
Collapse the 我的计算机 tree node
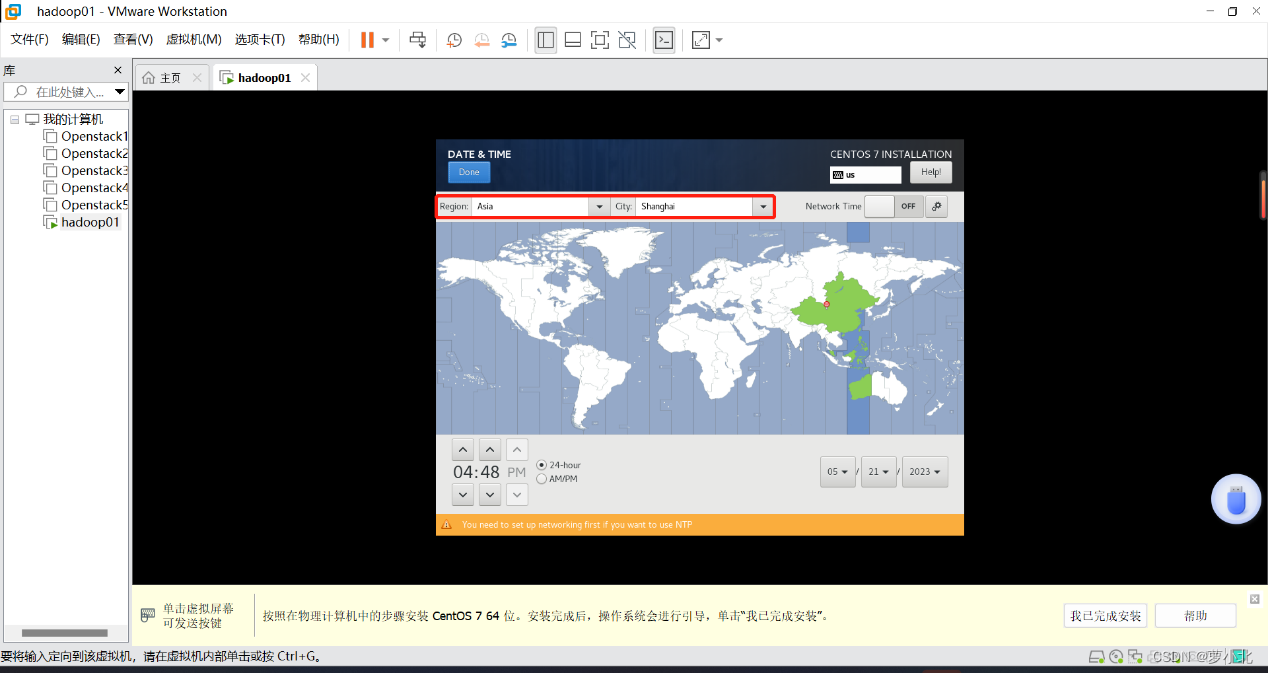(x=15, y=119)
